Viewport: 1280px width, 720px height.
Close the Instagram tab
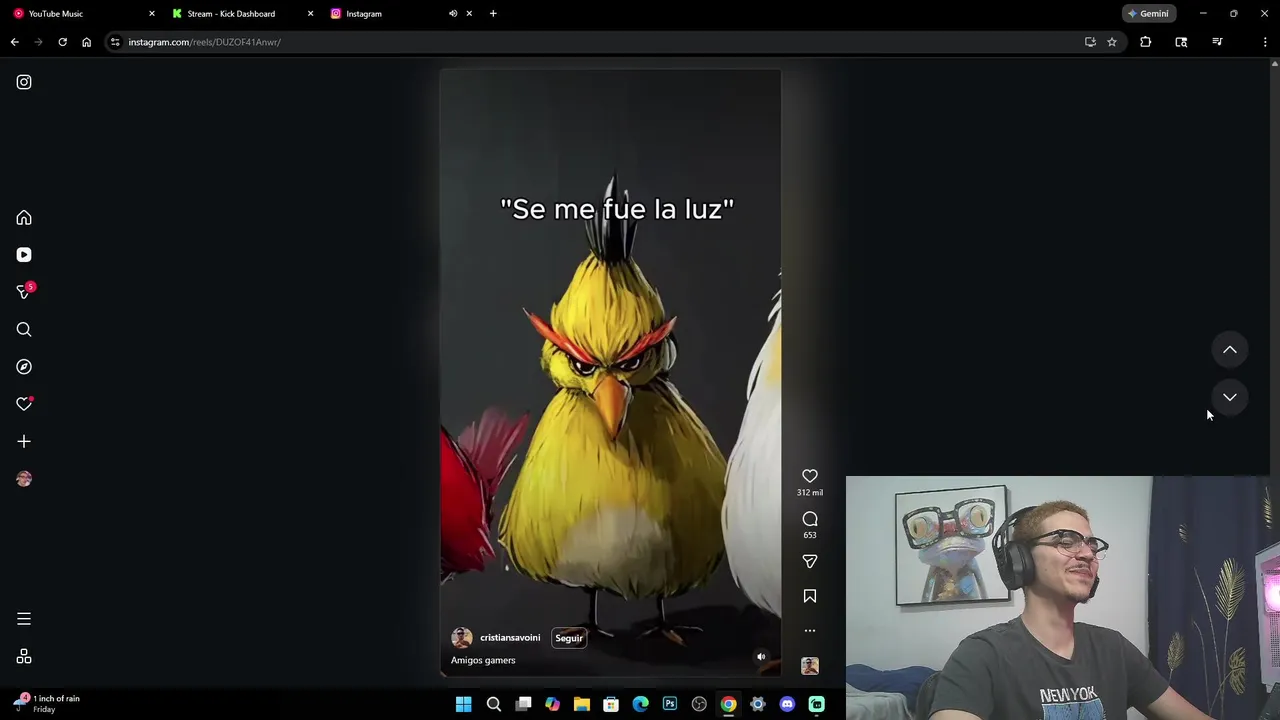tap(469, 14)
